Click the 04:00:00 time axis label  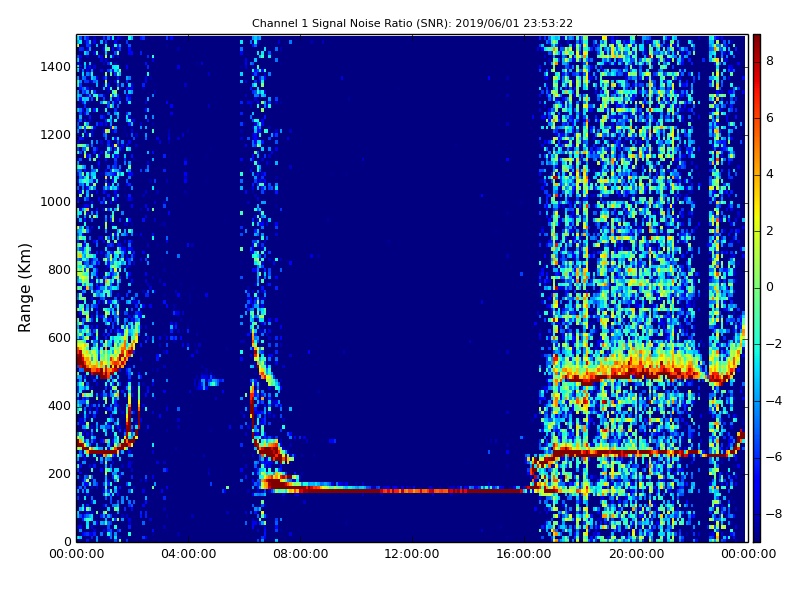click(189, 554)
